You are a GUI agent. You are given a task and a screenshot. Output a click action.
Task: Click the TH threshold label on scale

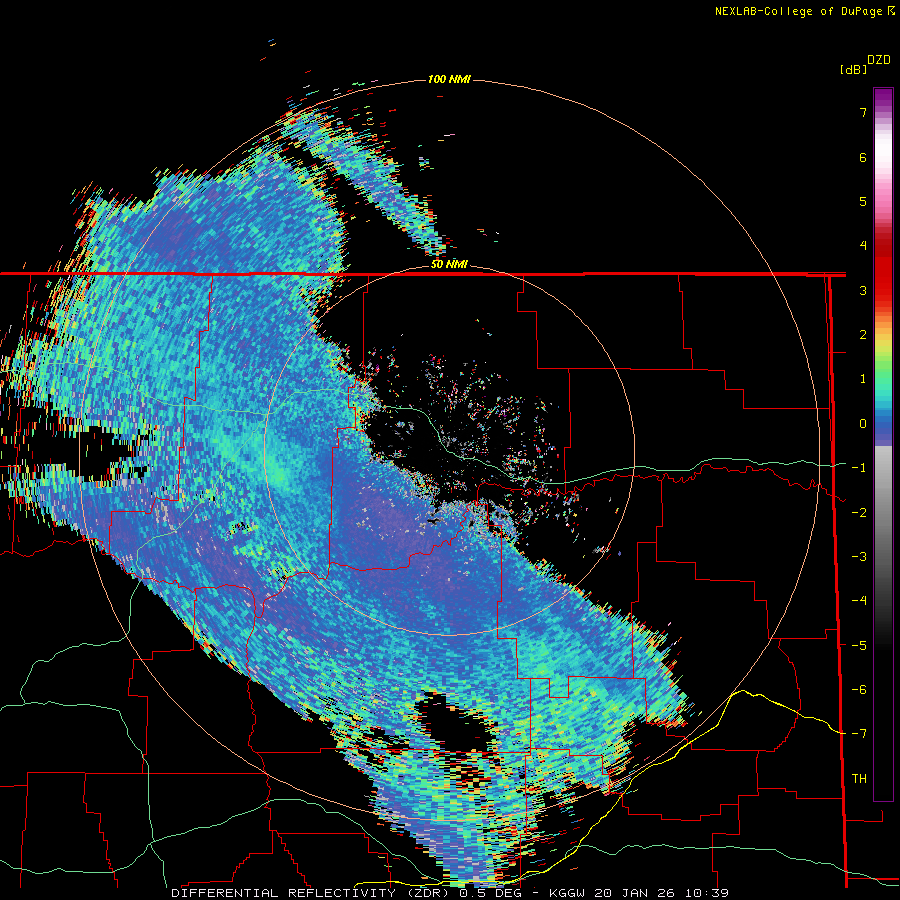[859, 779]
